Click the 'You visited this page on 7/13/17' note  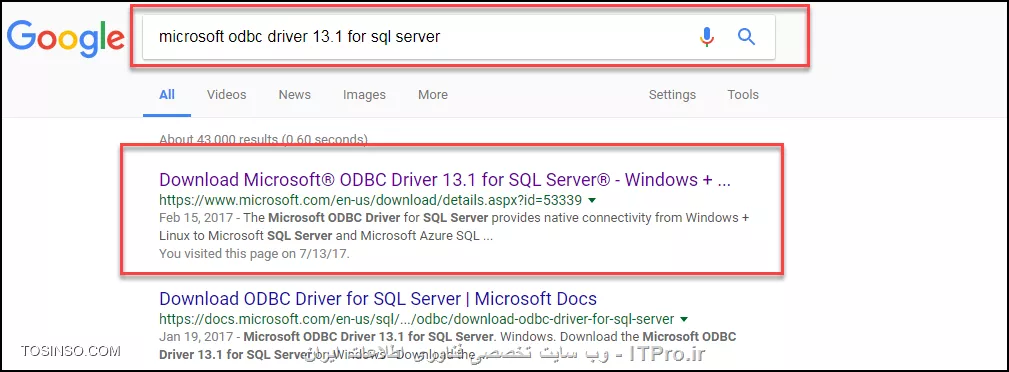[254, 254]
